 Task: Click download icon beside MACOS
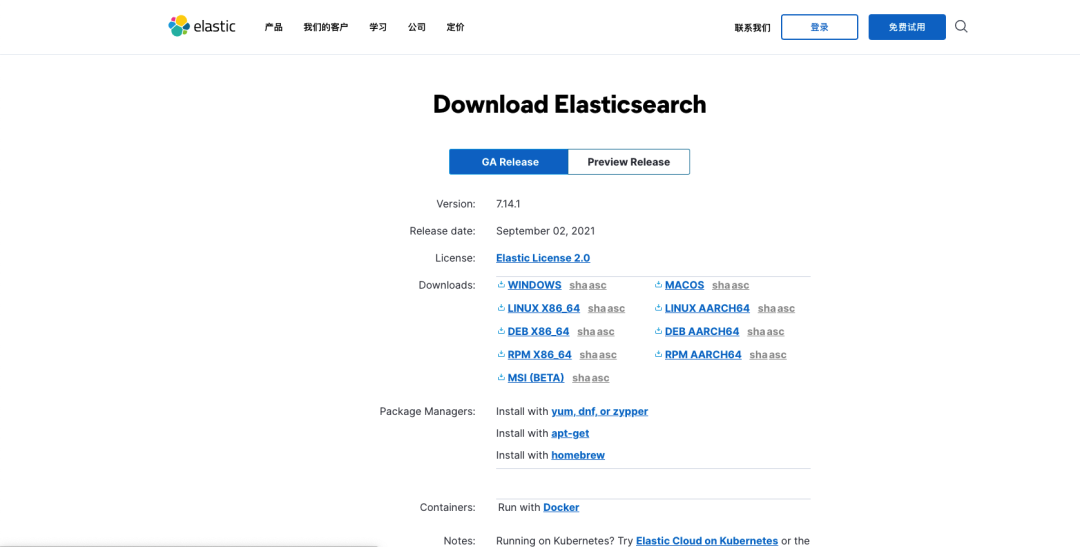point(658,285)
